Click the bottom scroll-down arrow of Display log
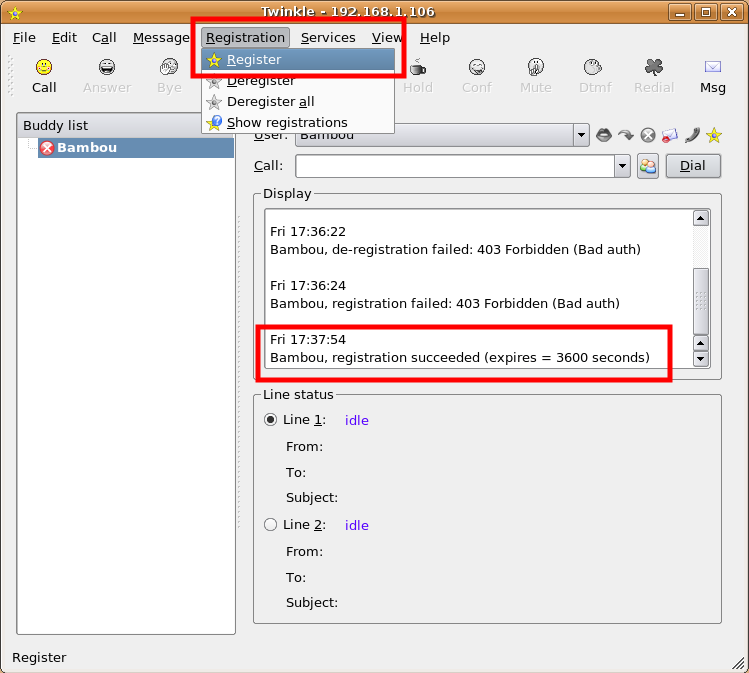Image resolution: width=749 pixels, height=673 pixels. click(x=701, y=359)
